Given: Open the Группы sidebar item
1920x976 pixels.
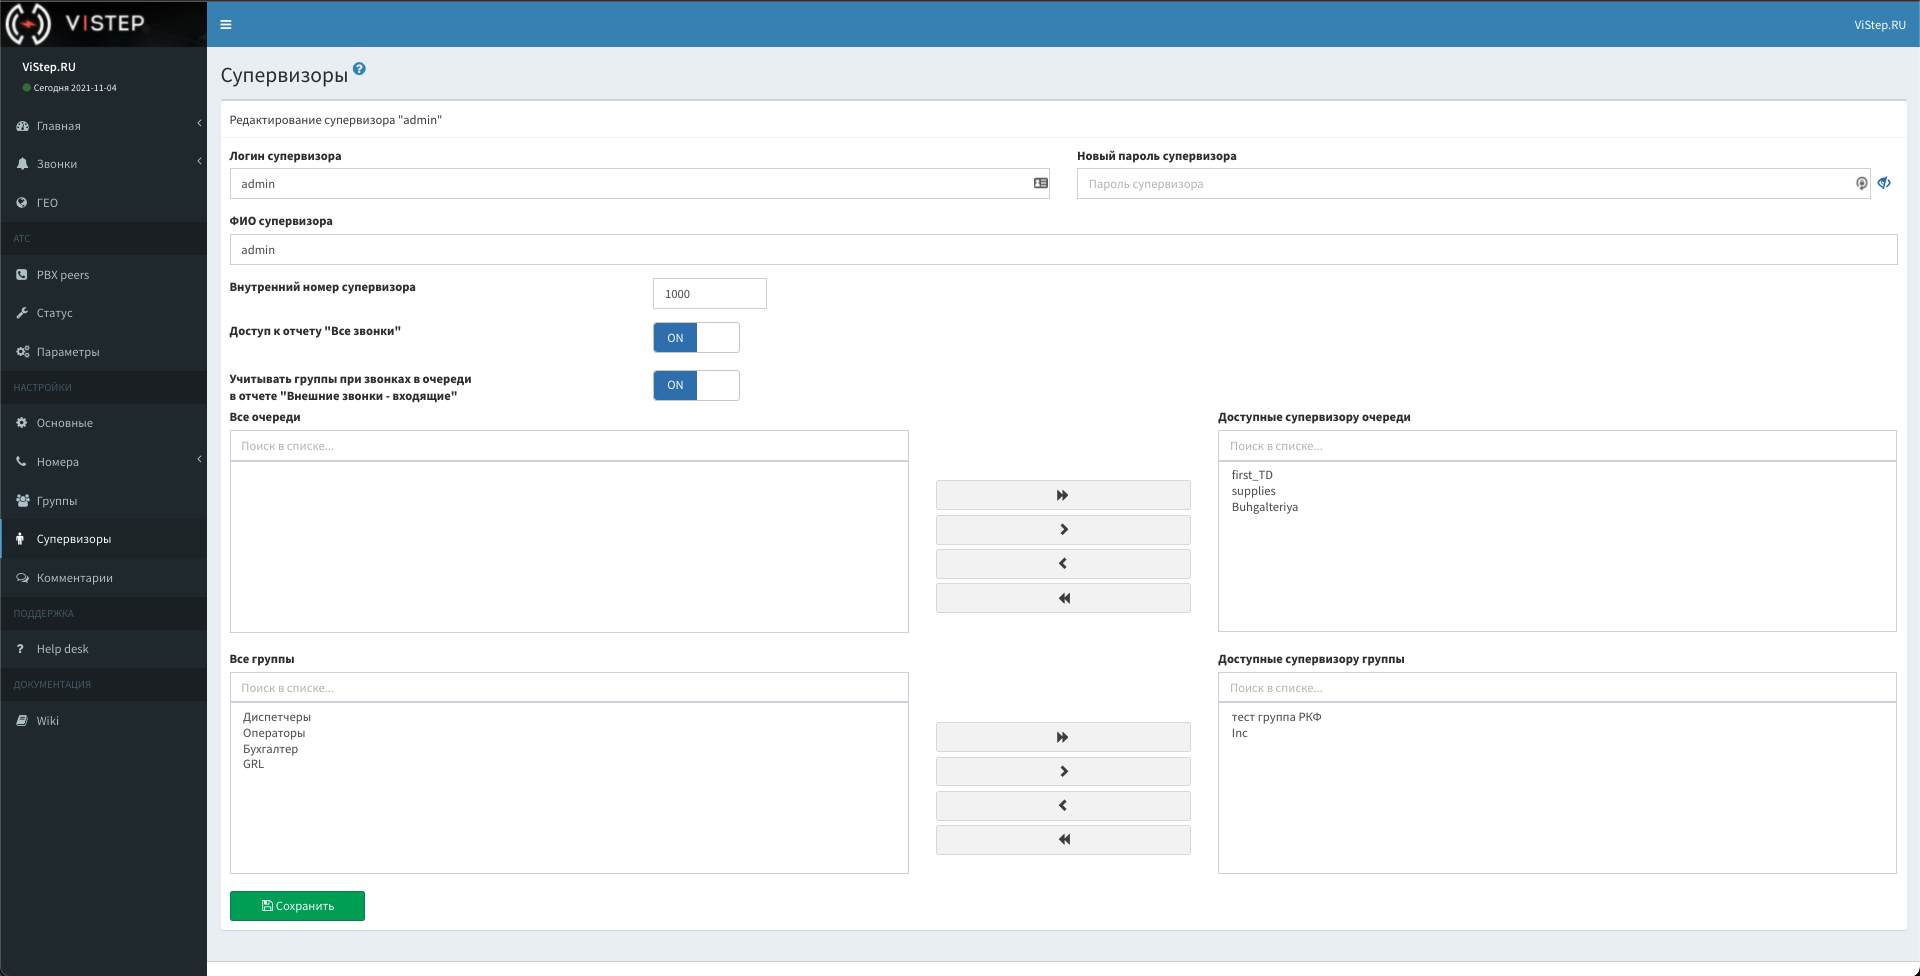Looking at the screenshot, I should (57, 501).
